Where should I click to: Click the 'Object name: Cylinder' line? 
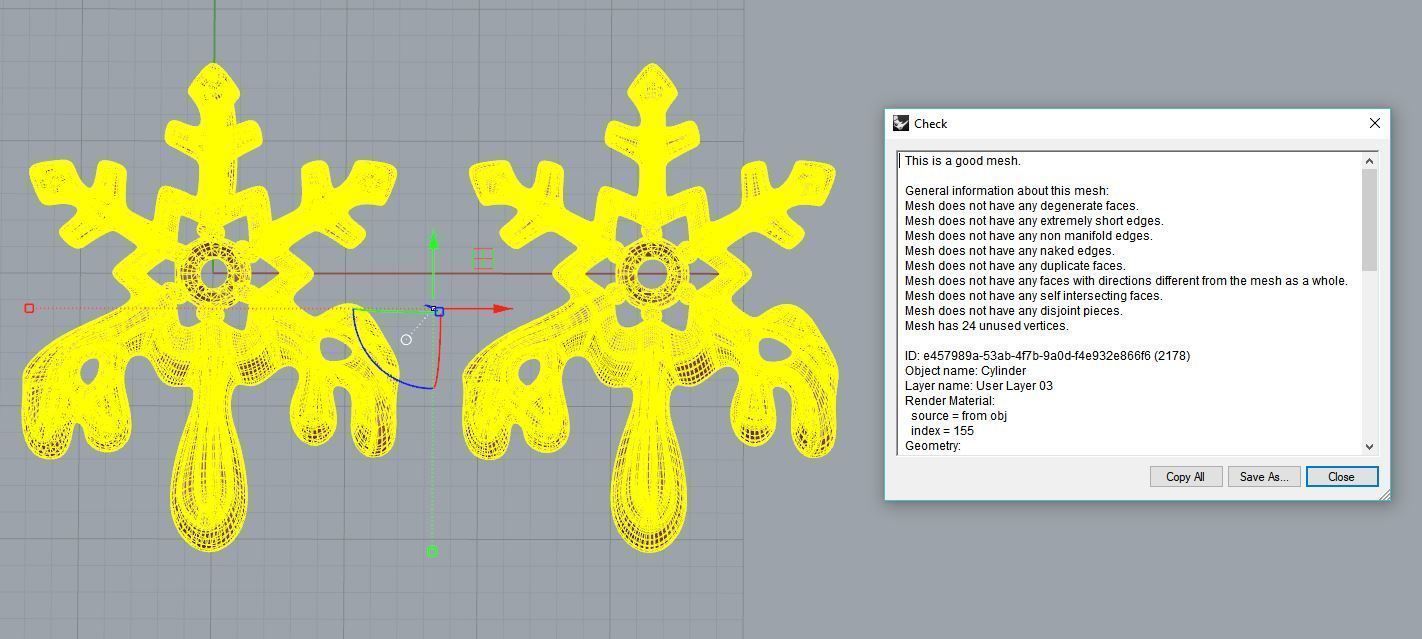(965, 371)
